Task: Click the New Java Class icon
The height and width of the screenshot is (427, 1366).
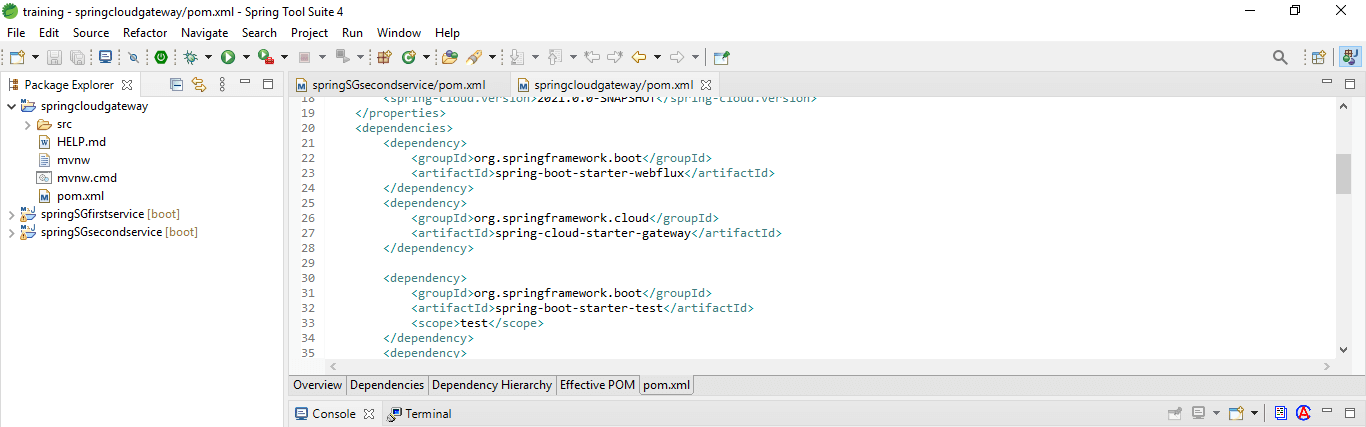Action: point(409,57)
